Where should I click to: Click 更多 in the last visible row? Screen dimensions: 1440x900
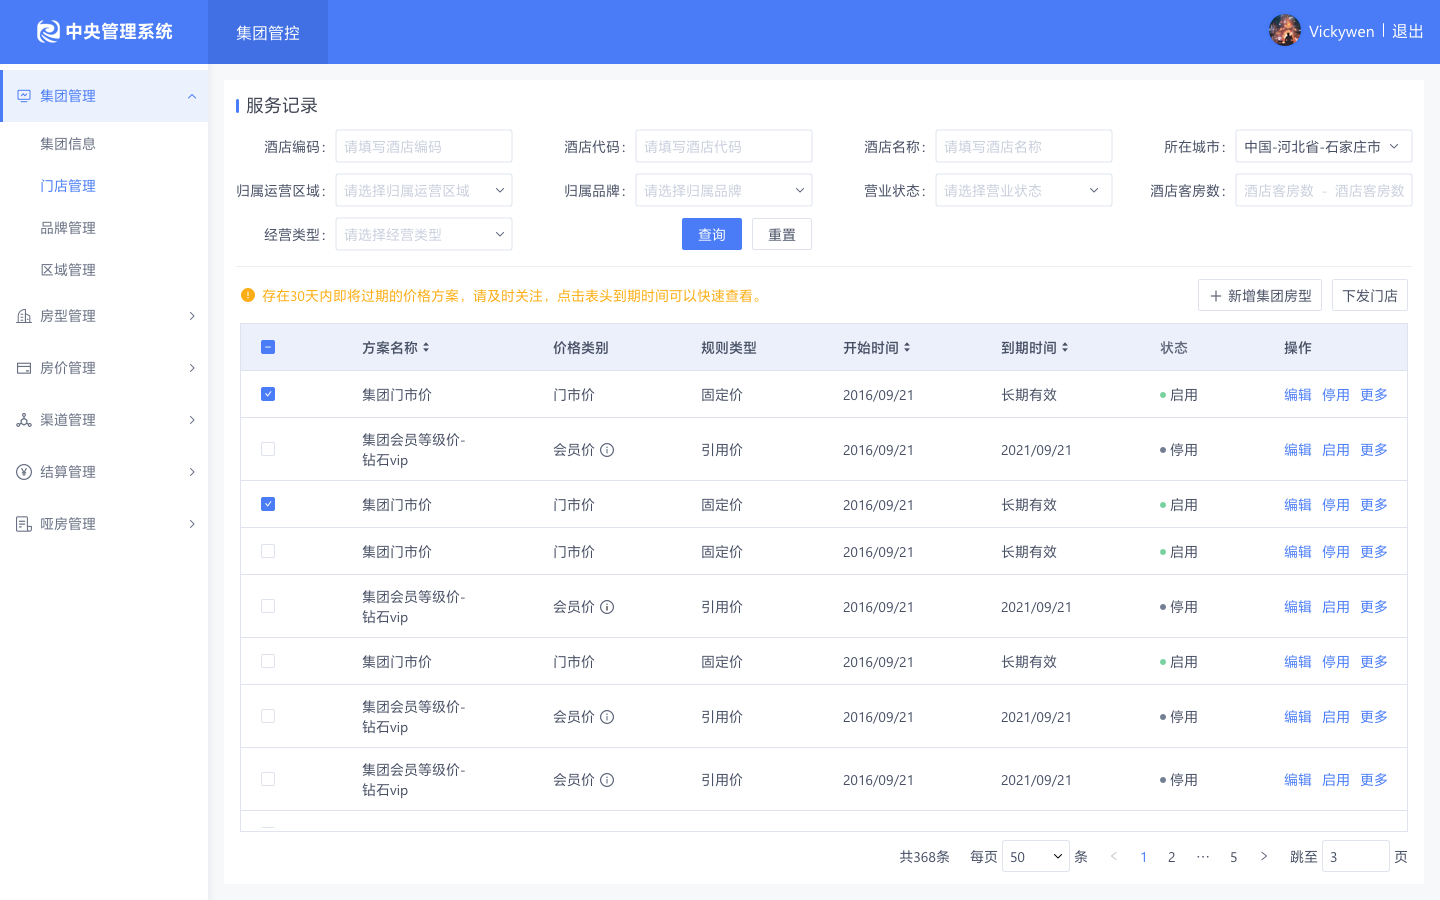(1374, 780)
